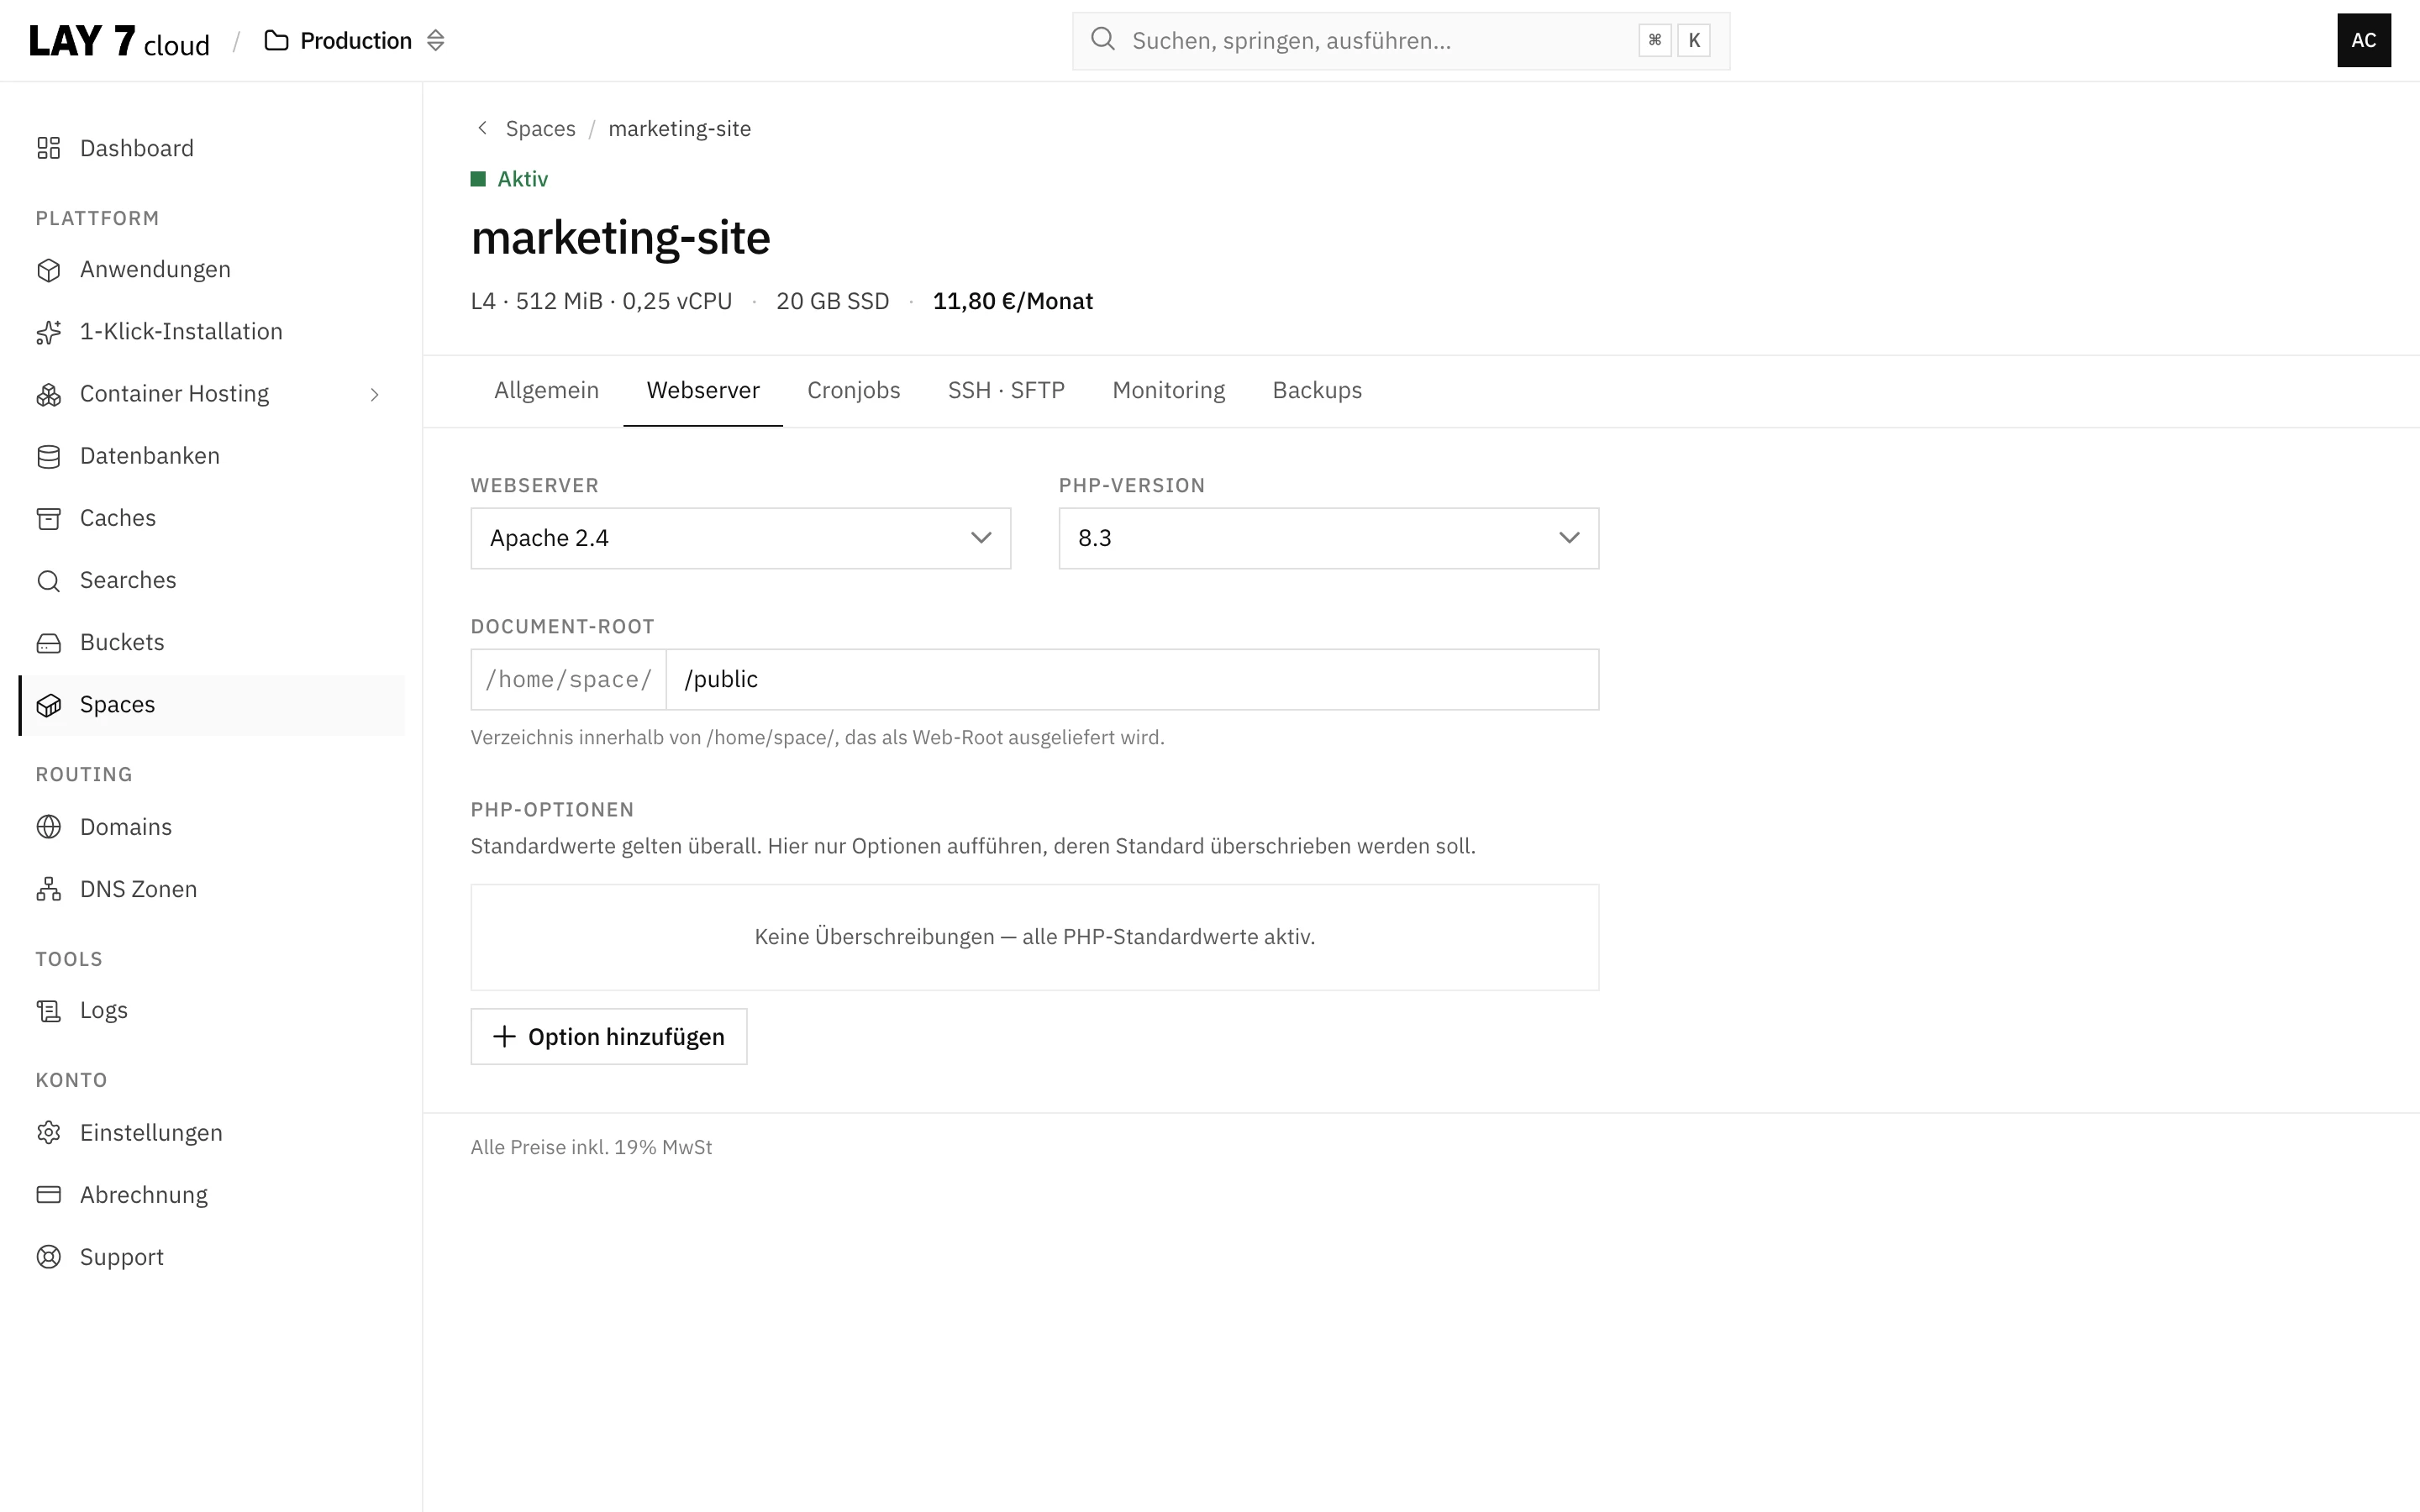The width and height of the screenshot is (2420, 1512).
Task: Open Searches in the sidebar
Action: tap(212, 580)
